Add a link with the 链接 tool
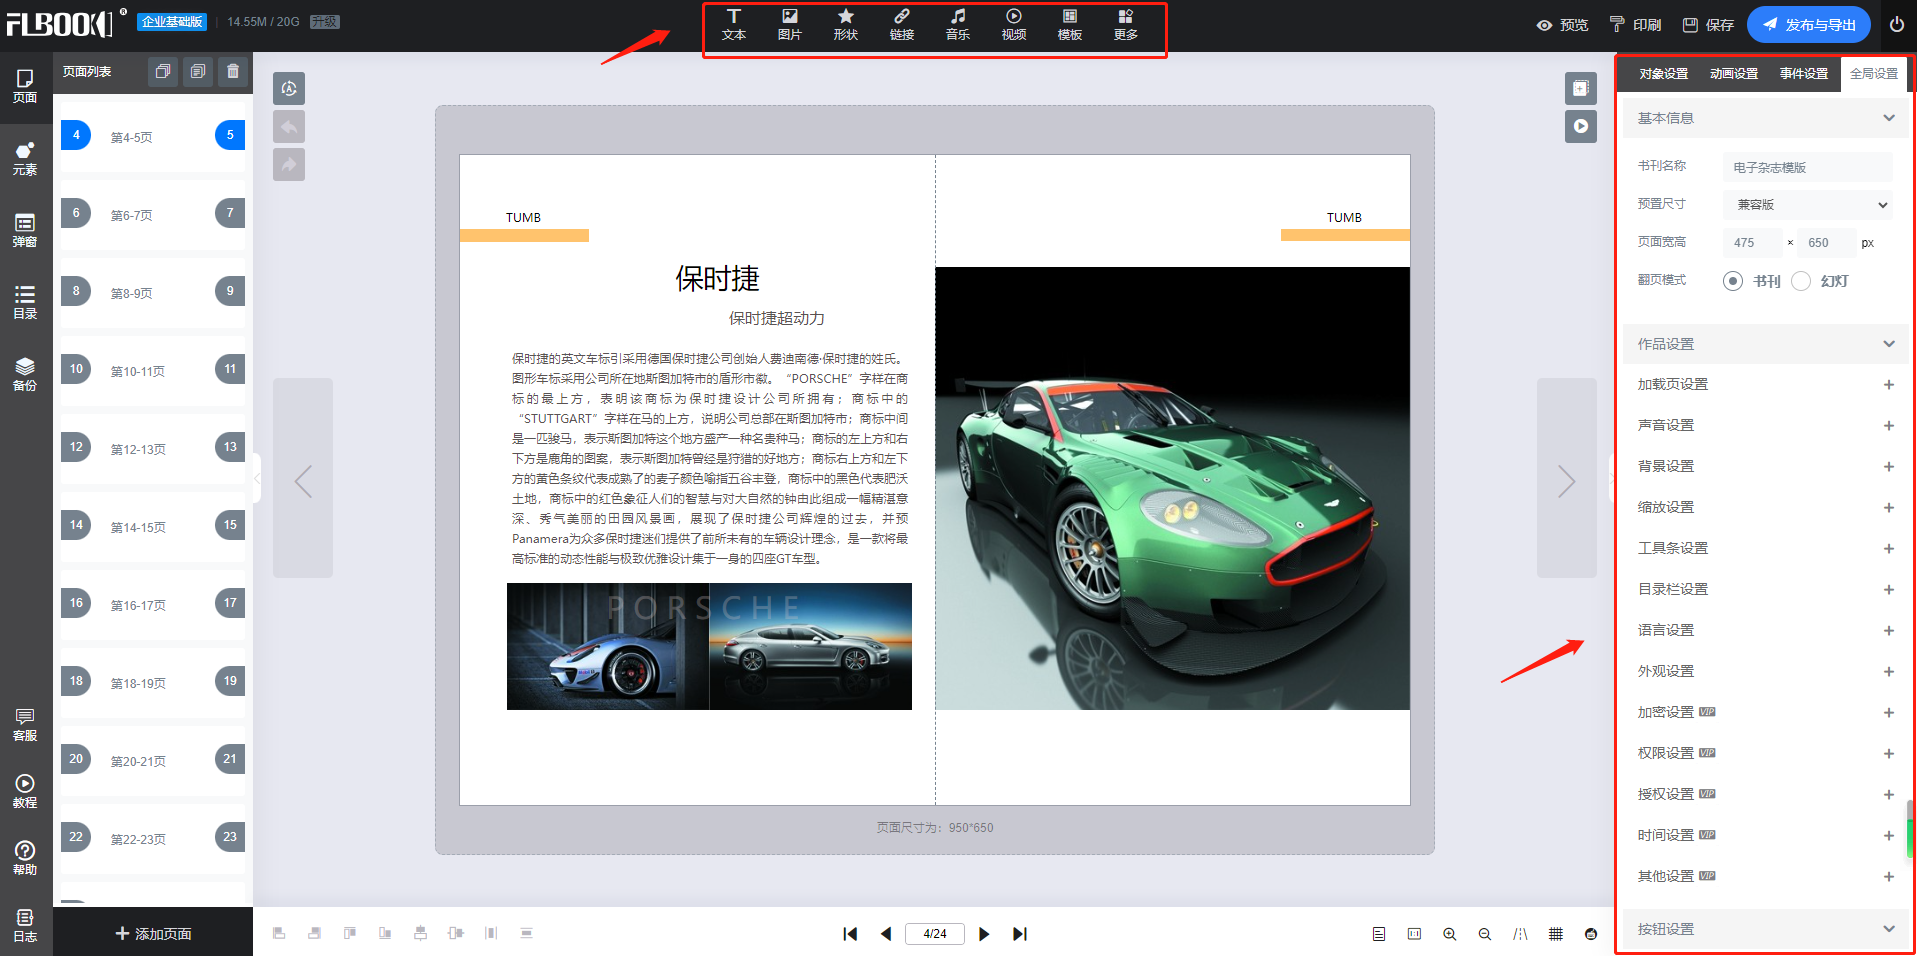1917x956 pixels. click(x=902, y=25)
